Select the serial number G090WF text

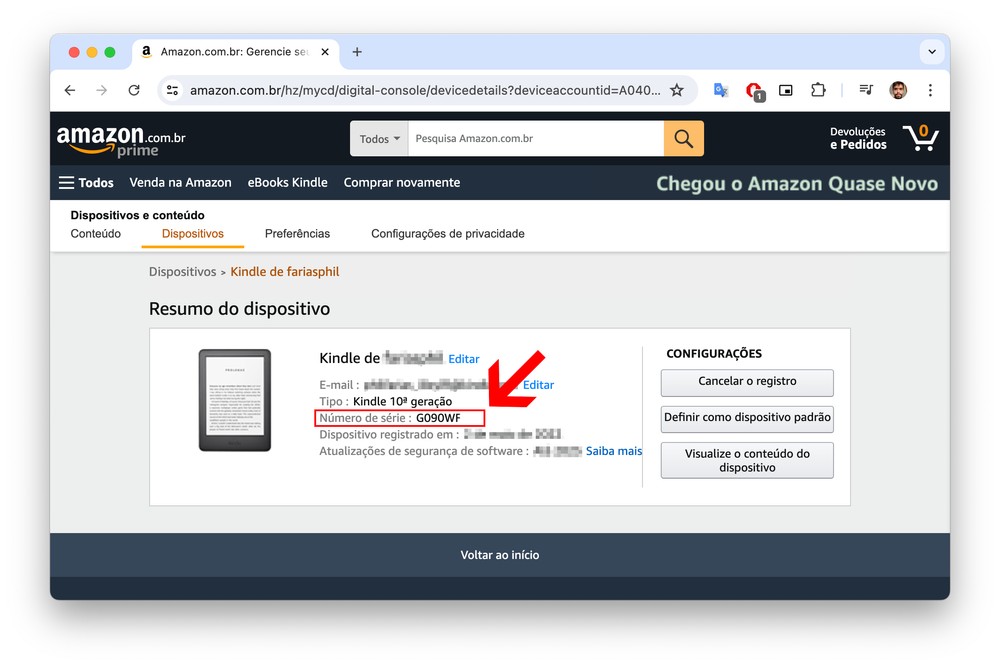click(x=438, y=418)
